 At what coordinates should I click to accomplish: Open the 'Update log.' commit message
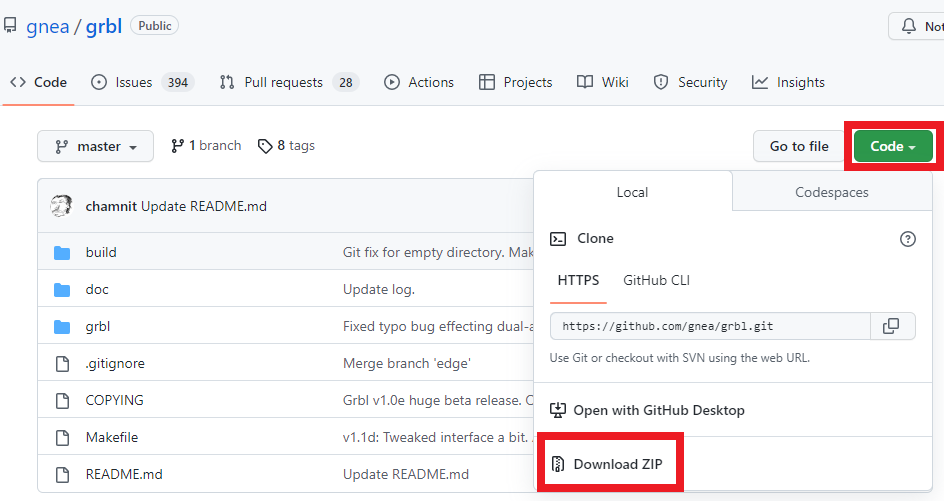379,290
